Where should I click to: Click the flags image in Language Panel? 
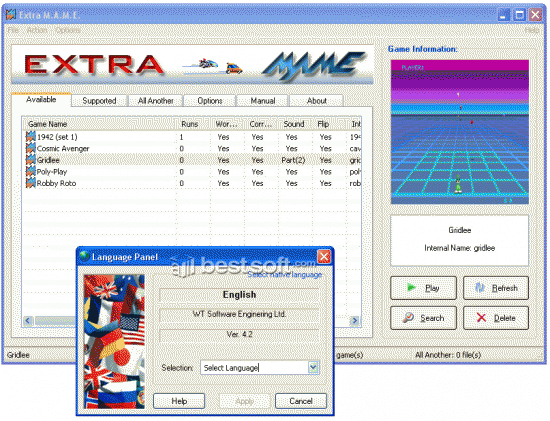tap(114, 342)
